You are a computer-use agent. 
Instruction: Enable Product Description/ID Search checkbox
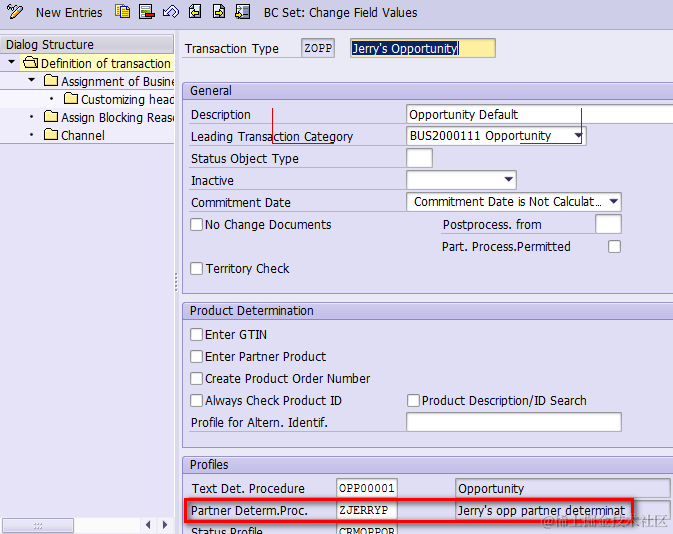point(413,400)
